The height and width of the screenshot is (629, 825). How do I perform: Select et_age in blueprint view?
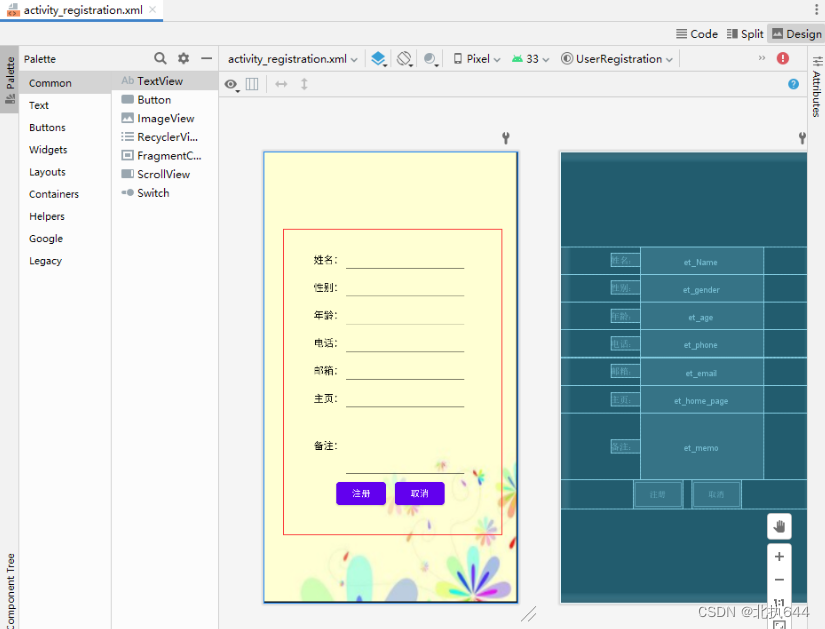701,317
